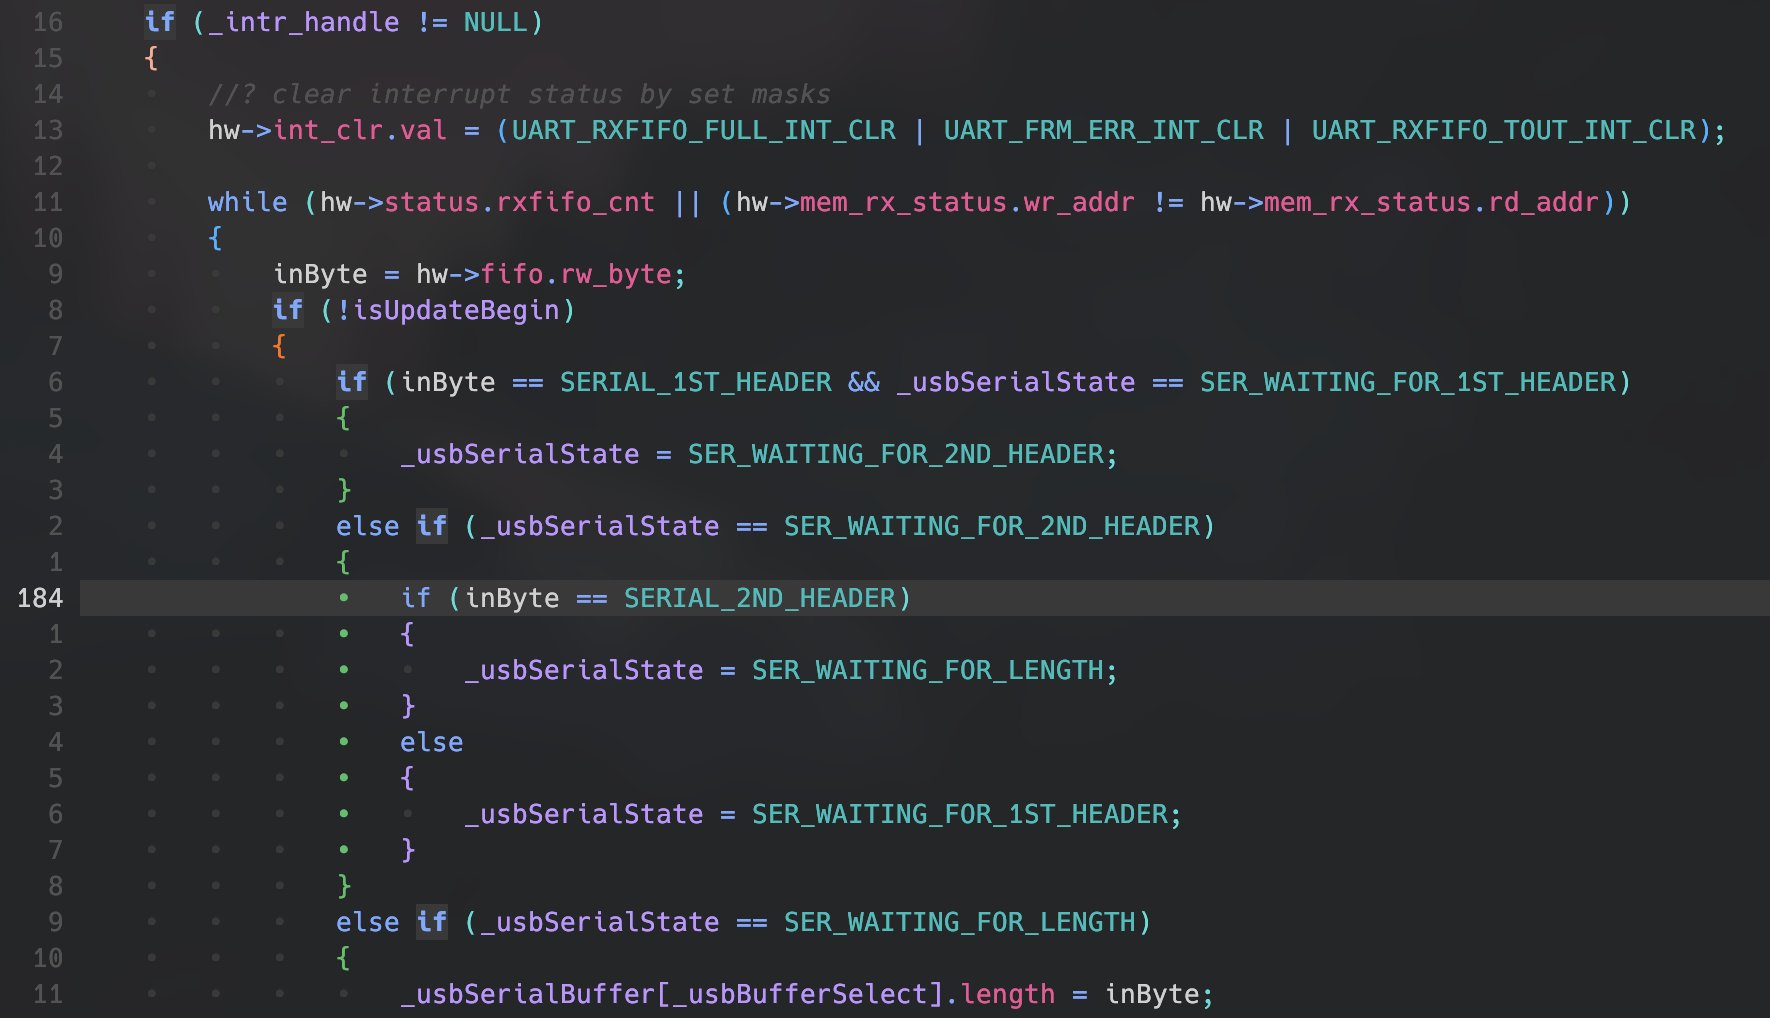Image resolution: width=1770 pixels, height=1018 pixels.
Task: Click SER_WAITING_FOR_LENGTH inside the inner if
Action: [x=934, y=670]
